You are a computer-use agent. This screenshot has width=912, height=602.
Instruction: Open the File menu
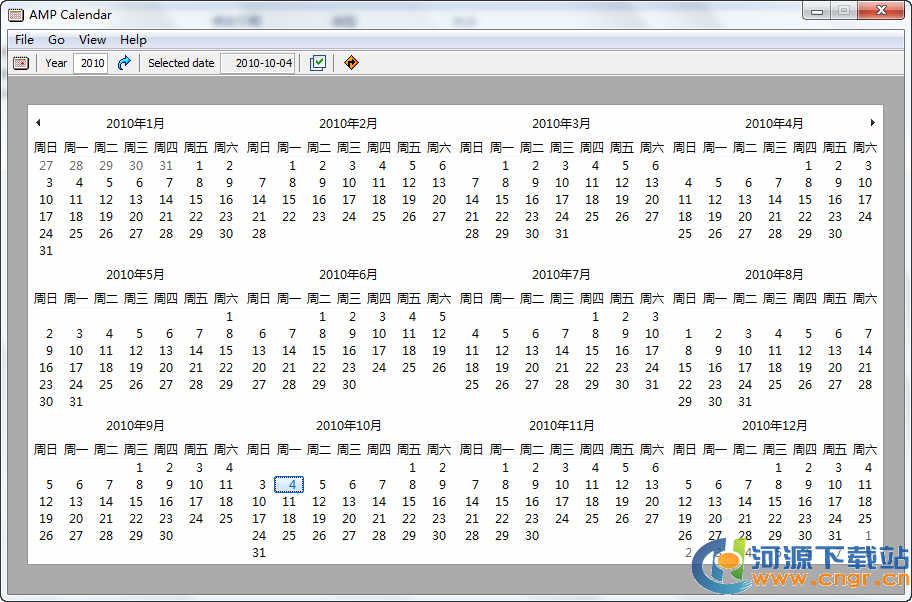click(24, 40)
